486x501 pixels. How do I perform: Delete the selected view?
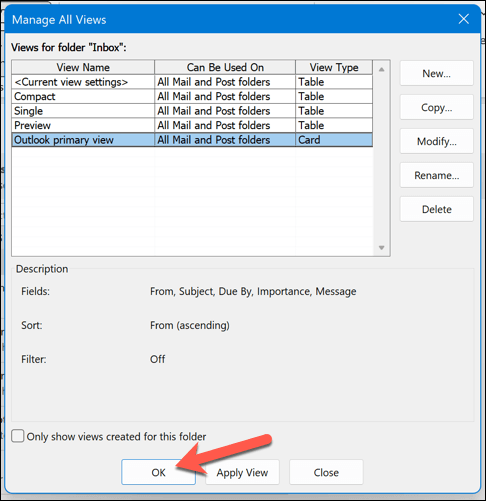[436, 209]
